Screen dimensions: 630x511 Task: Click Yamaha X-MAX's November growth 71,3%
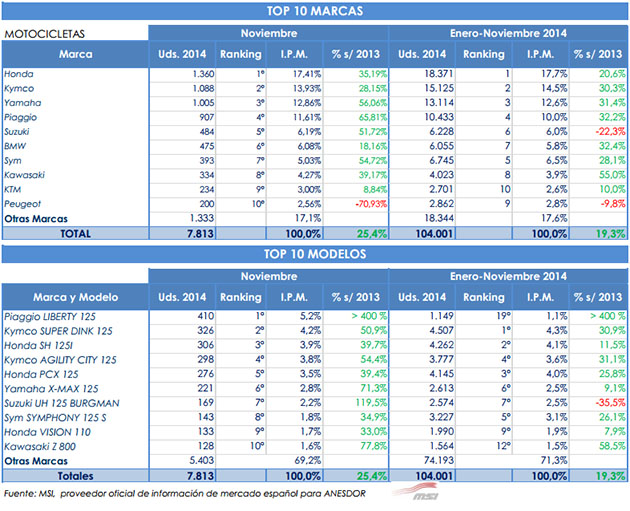pyautogui.click(x=374, y=388)
